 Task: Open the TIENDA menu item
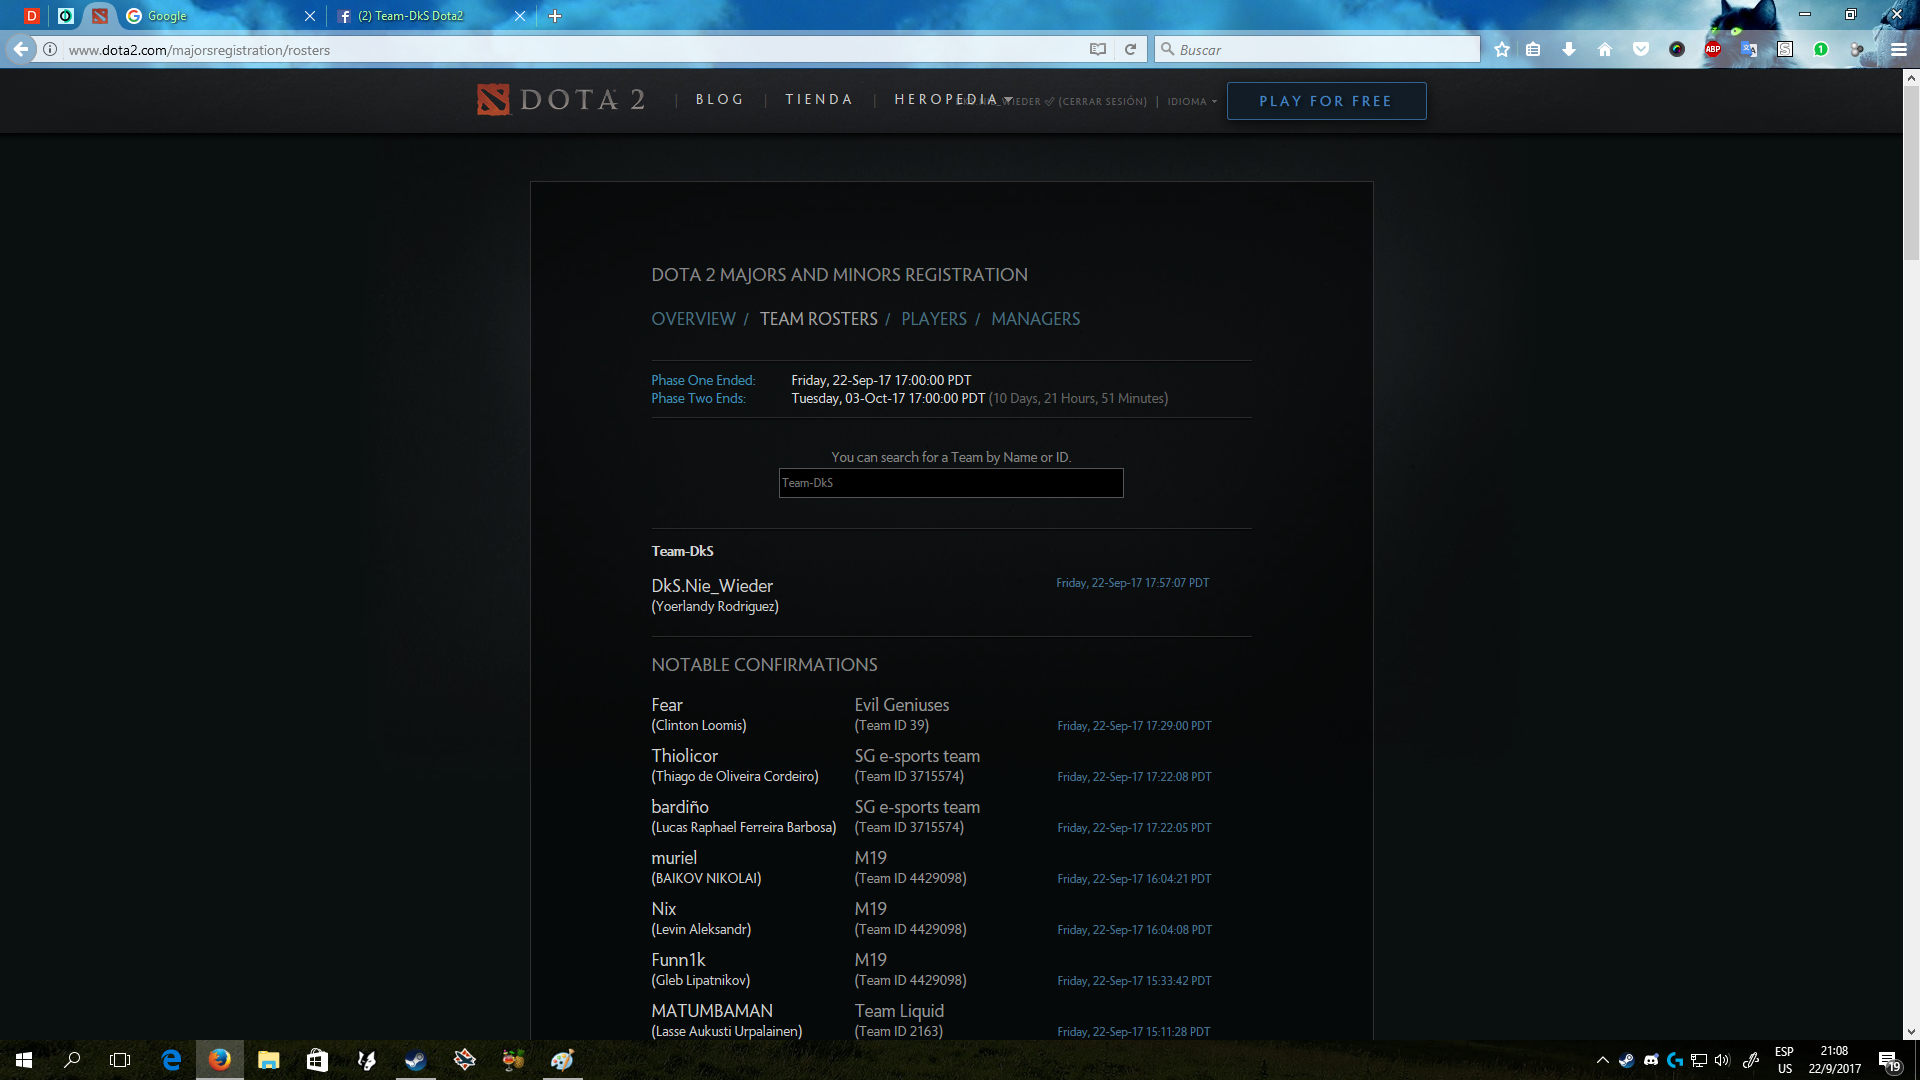pos(819,100)
